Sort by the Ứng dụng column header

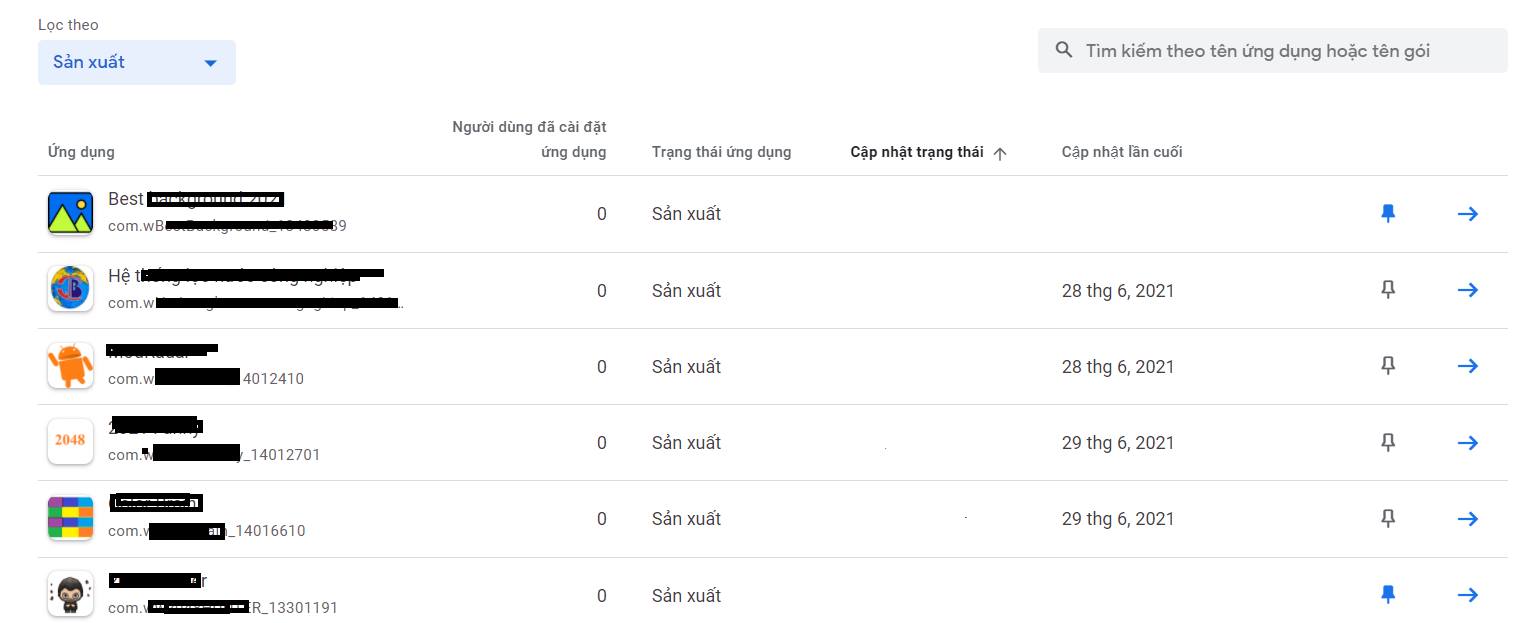point(82,152)
